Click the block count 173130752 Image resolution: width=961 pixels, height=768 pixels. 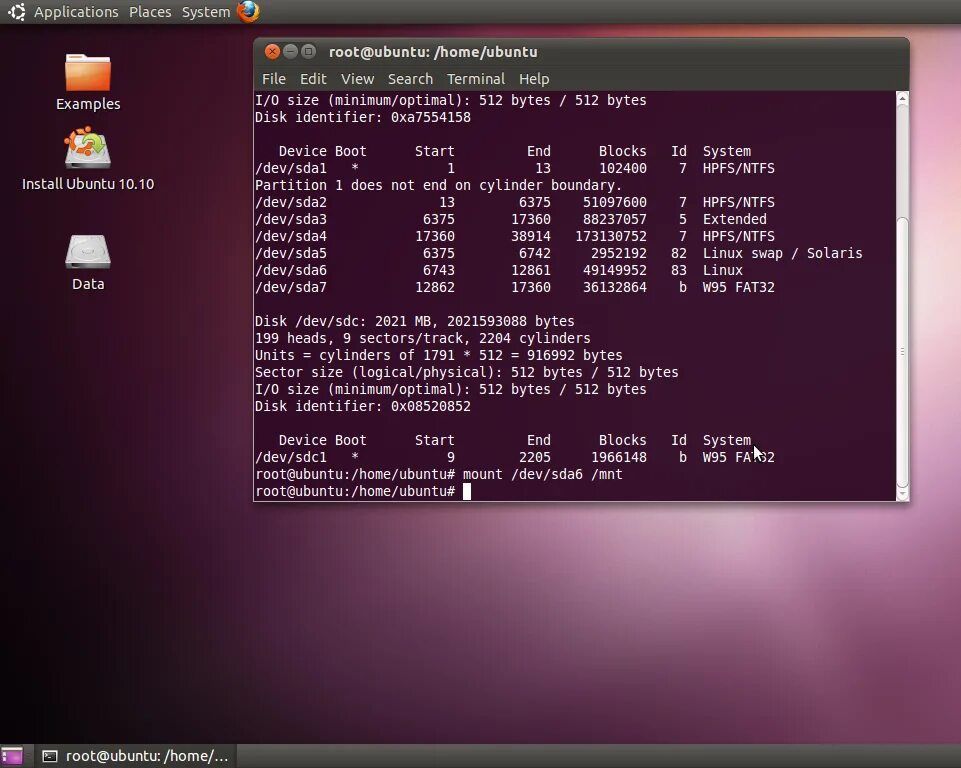pyautogui.click(x=610, y=237)
